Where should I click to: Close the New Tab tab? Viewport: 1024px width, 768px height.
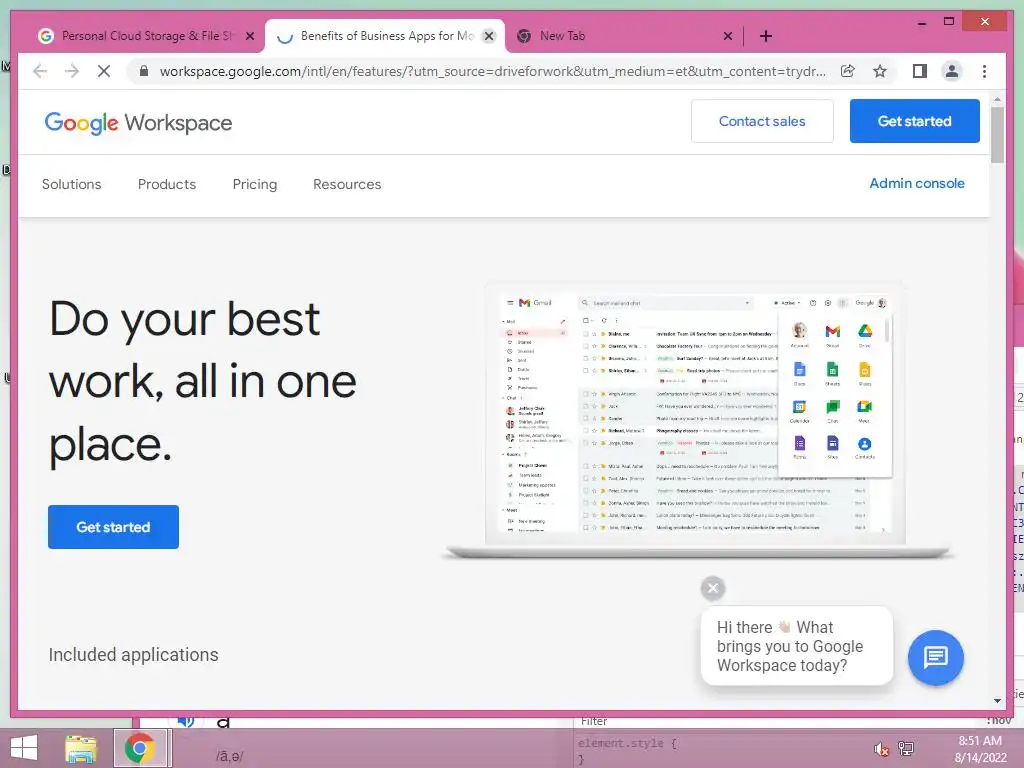[x=728, y=36]
